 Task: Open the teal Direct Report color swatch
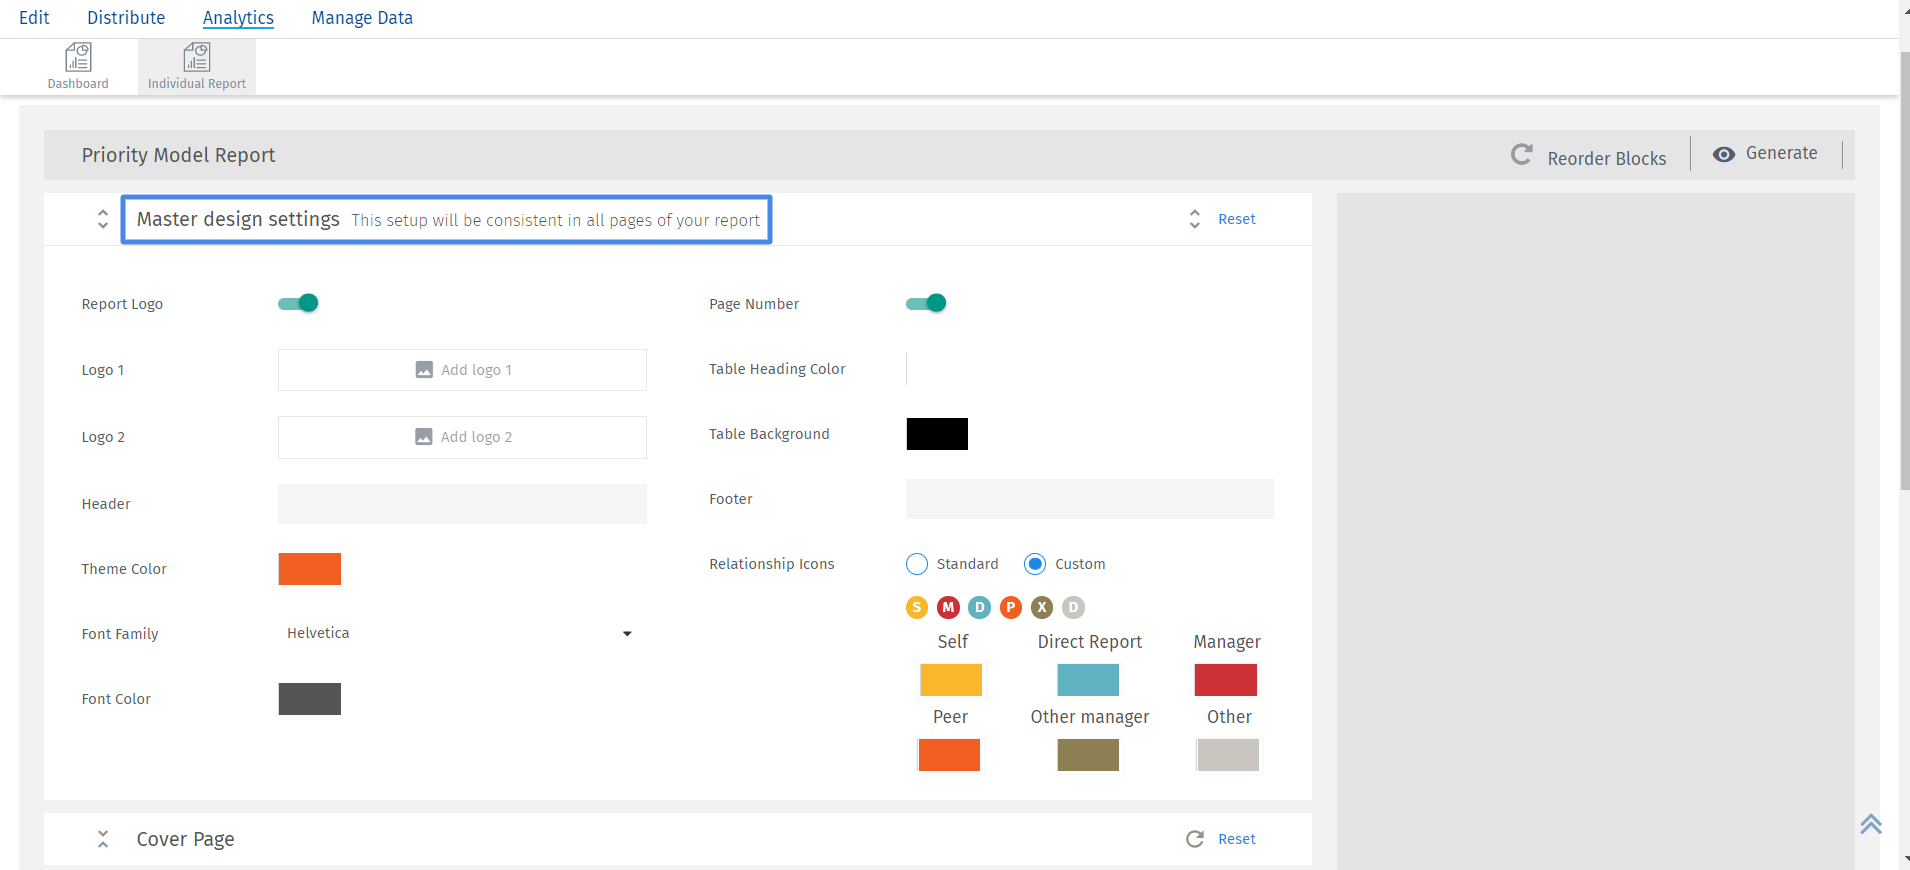coord(1088,680)
